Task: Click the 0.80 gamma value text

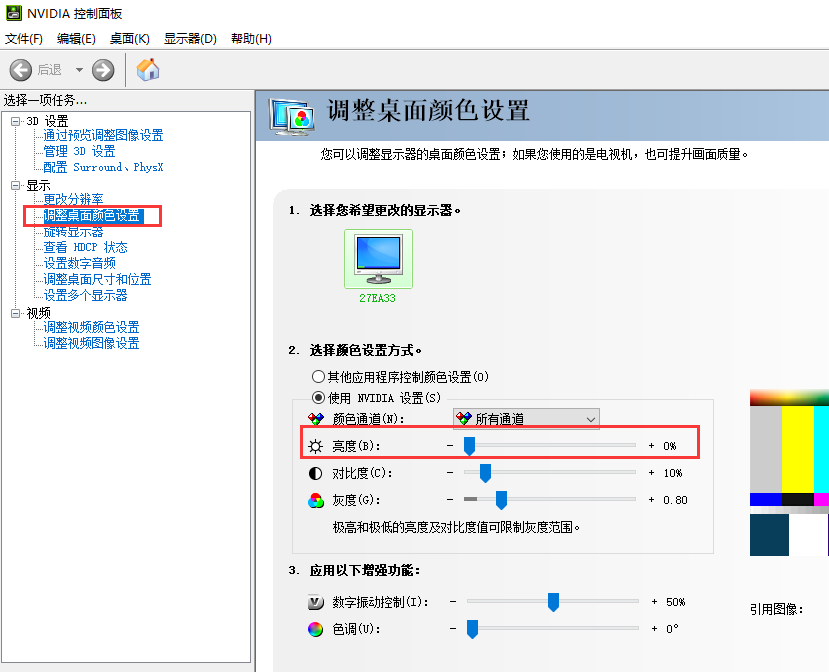Action: 675,500
